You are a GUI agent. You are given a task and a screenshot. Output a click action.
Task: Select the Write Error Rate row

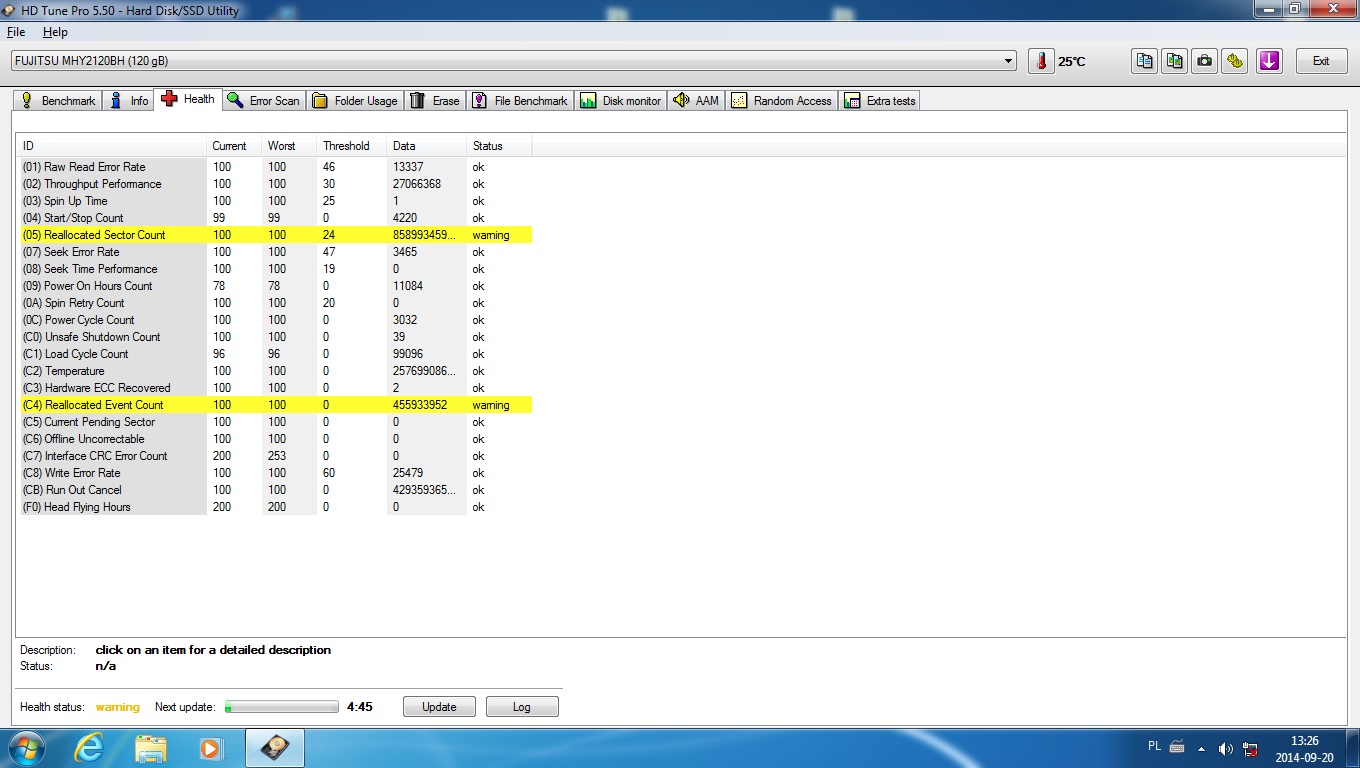point(275,473)
